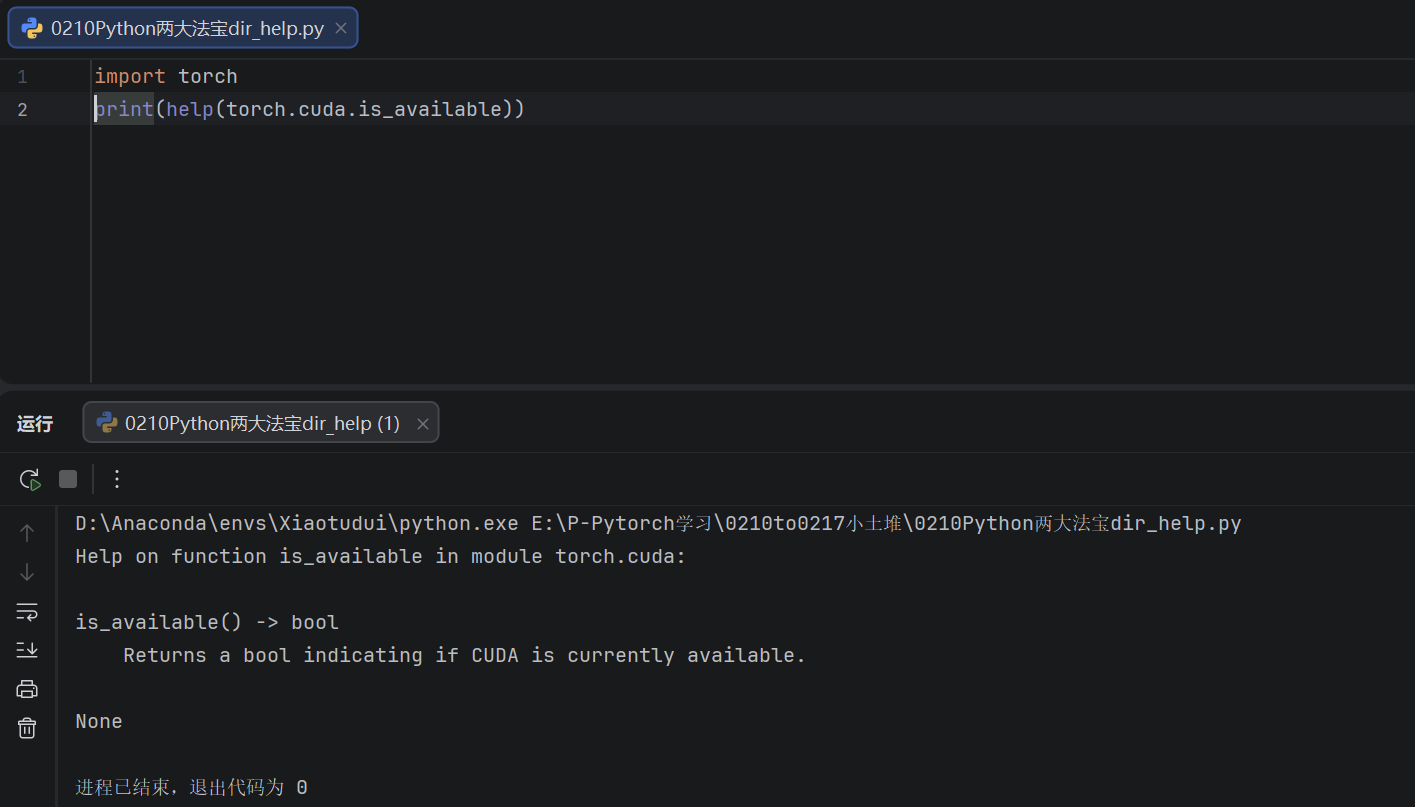Stop the running process
The height and width of the screenshot is (807, 1415).
(x=68, y=479)
